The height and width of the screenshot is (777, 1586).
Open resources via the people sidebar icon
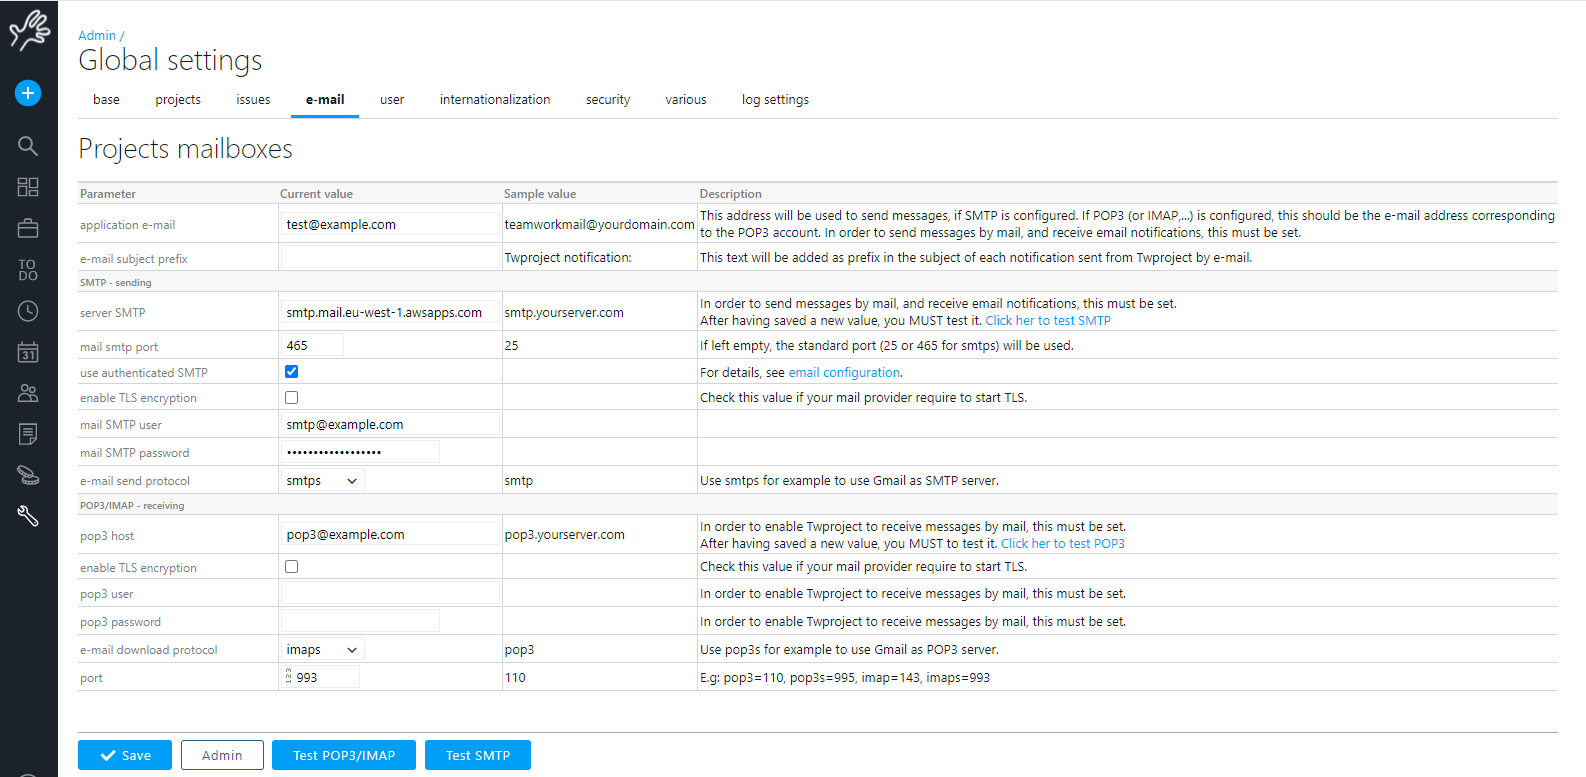(28, 393)
